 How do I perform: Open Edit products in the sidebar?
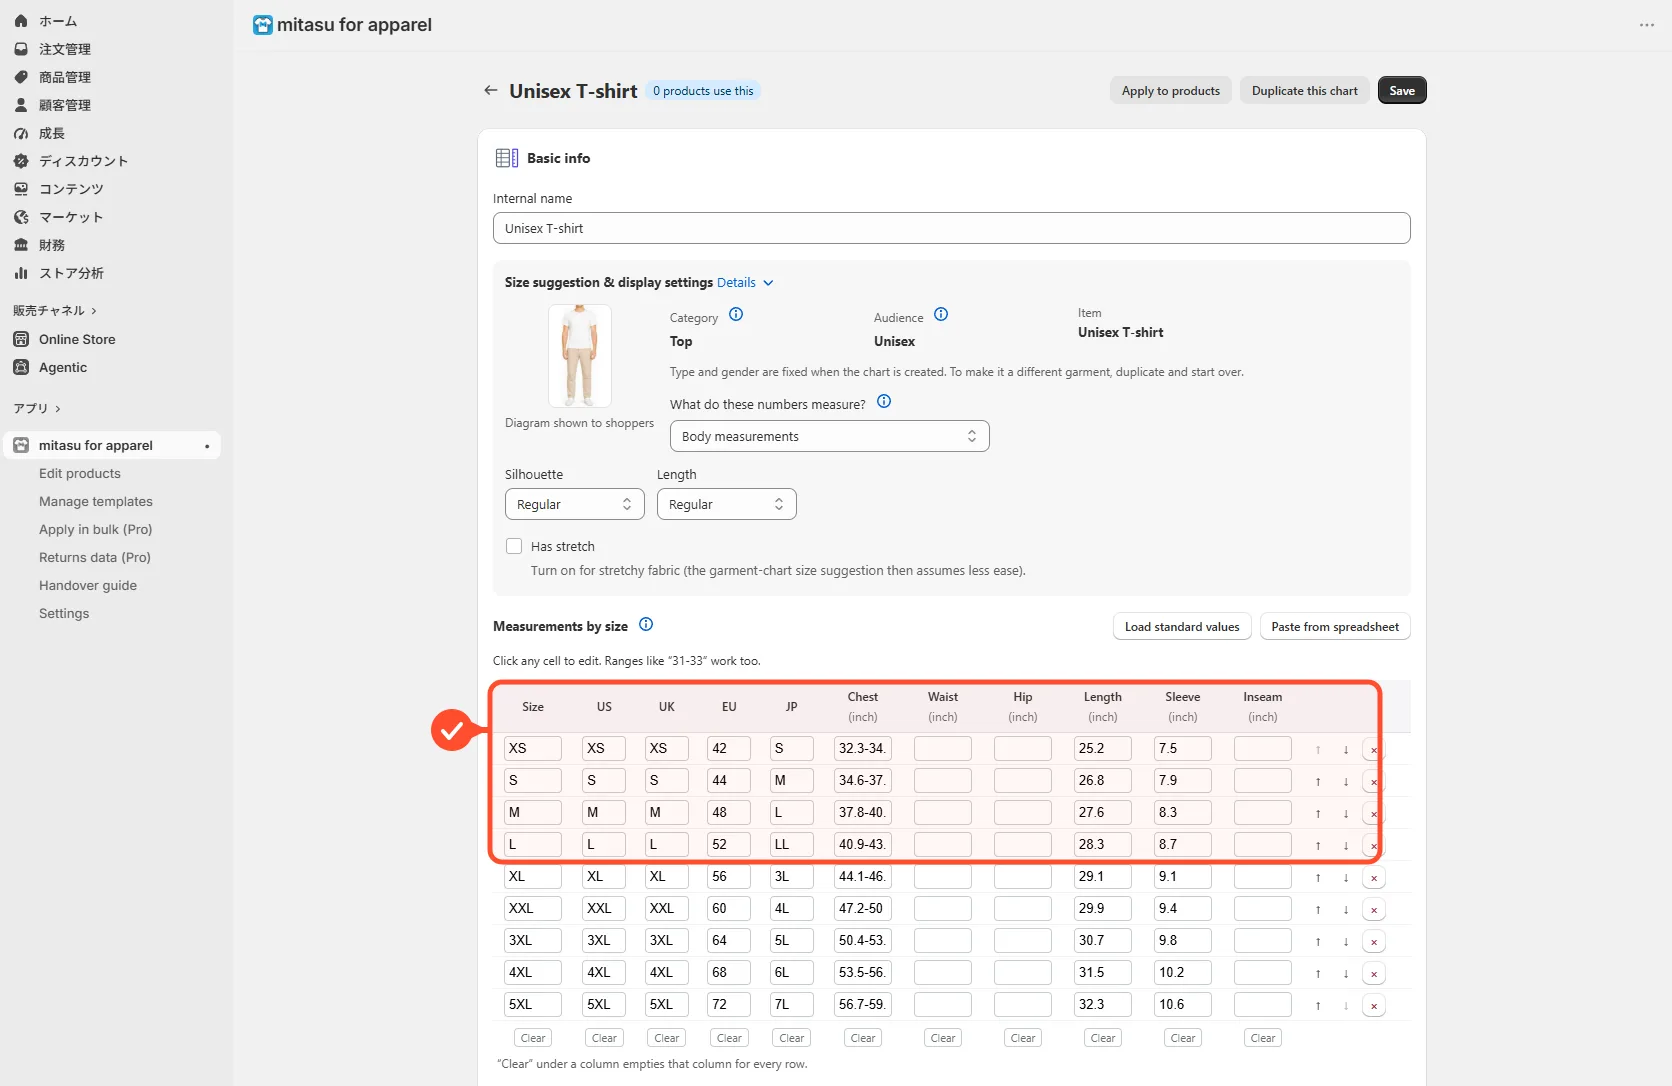click(x=80, y=473)
